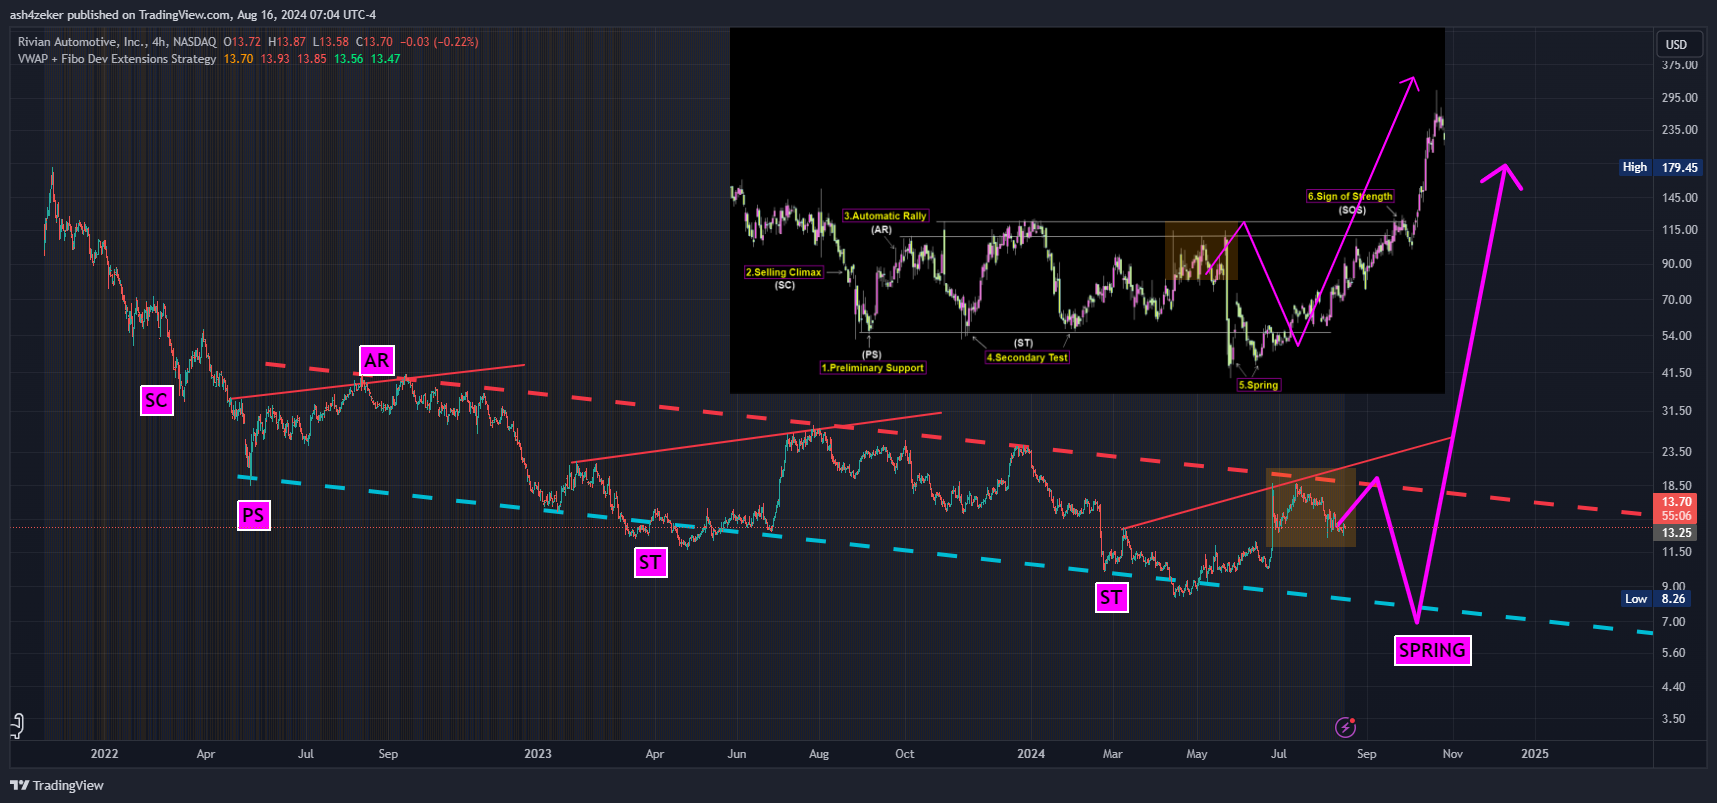Click the lightning bolt events icon near time axis
Screen dimensions: 1717x803
point(1346,727)
